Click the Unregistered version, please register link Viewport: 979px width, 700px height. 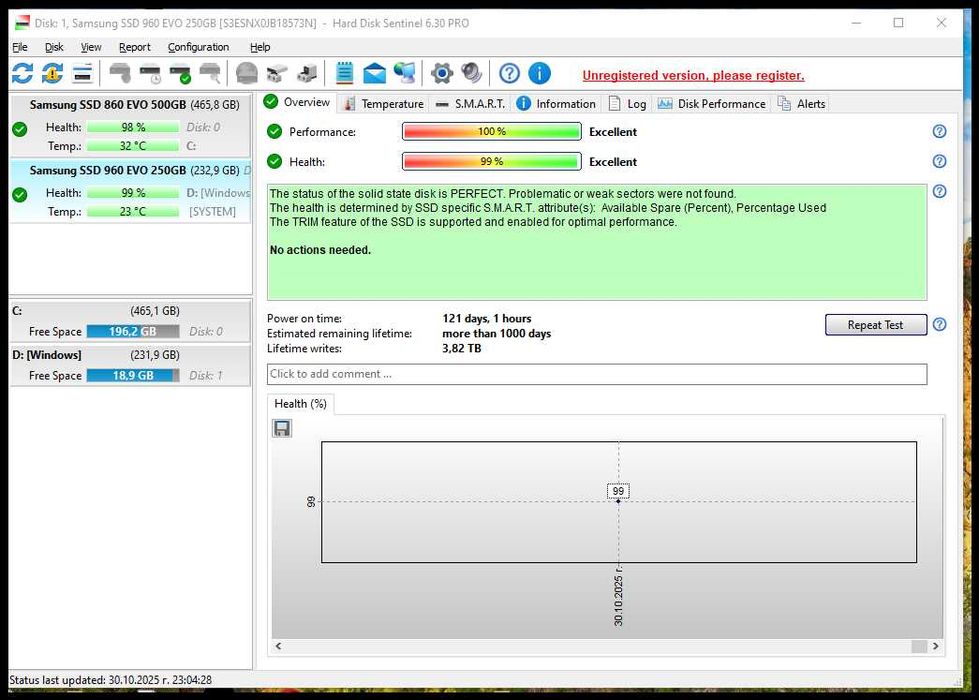693,76
